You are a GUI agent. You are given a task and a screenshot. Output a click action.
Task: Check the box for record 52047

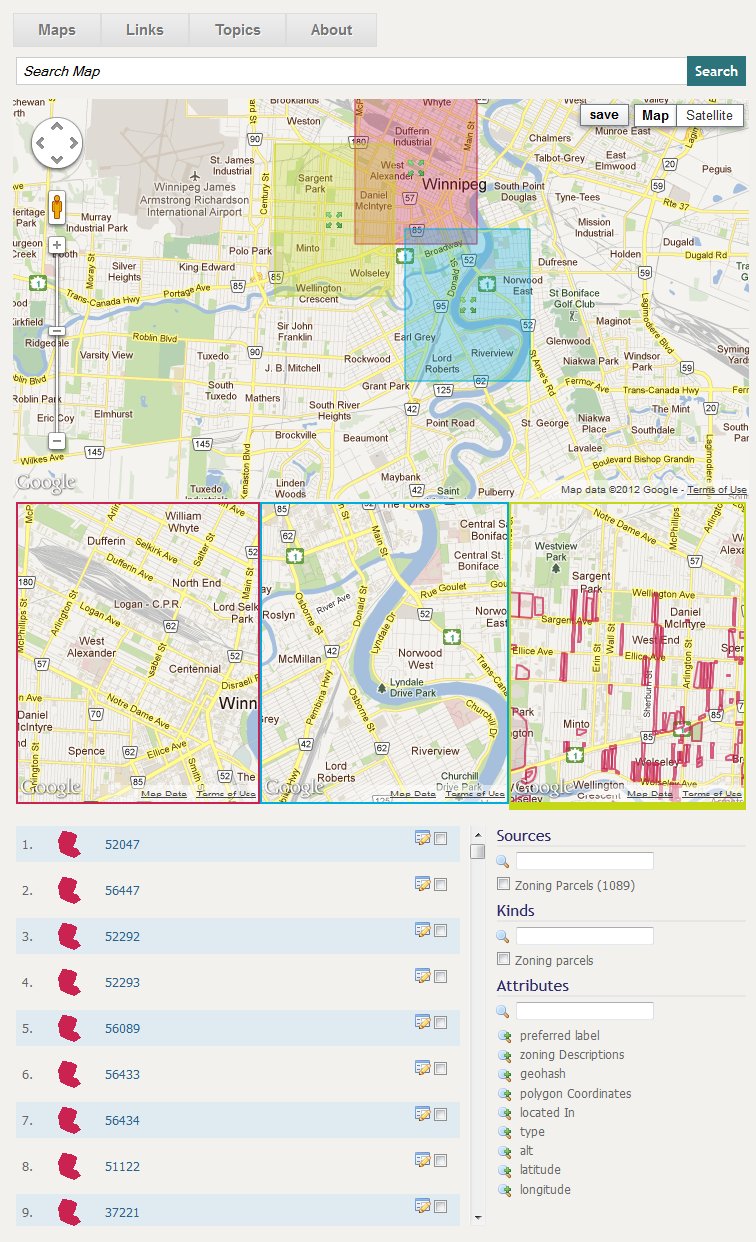click(x=441, y=839)
